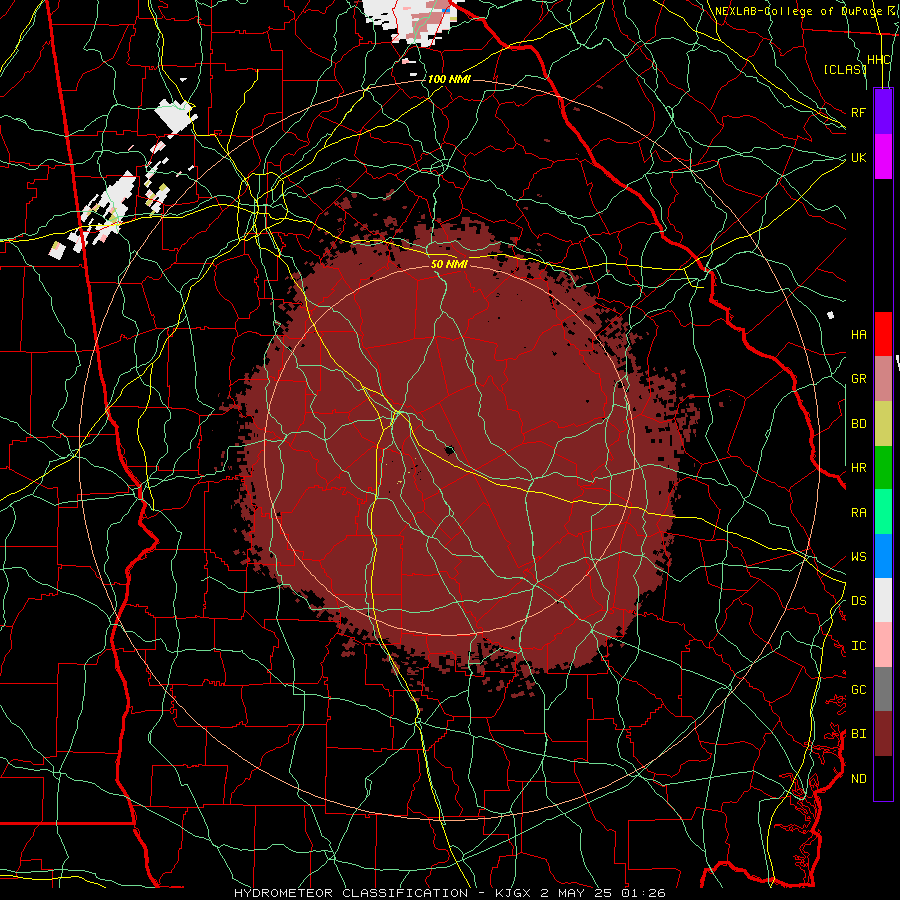Screen dimensions: 900x900
Task: Click the magenta UK legend color swatch
Action: (x=883, y=157)
